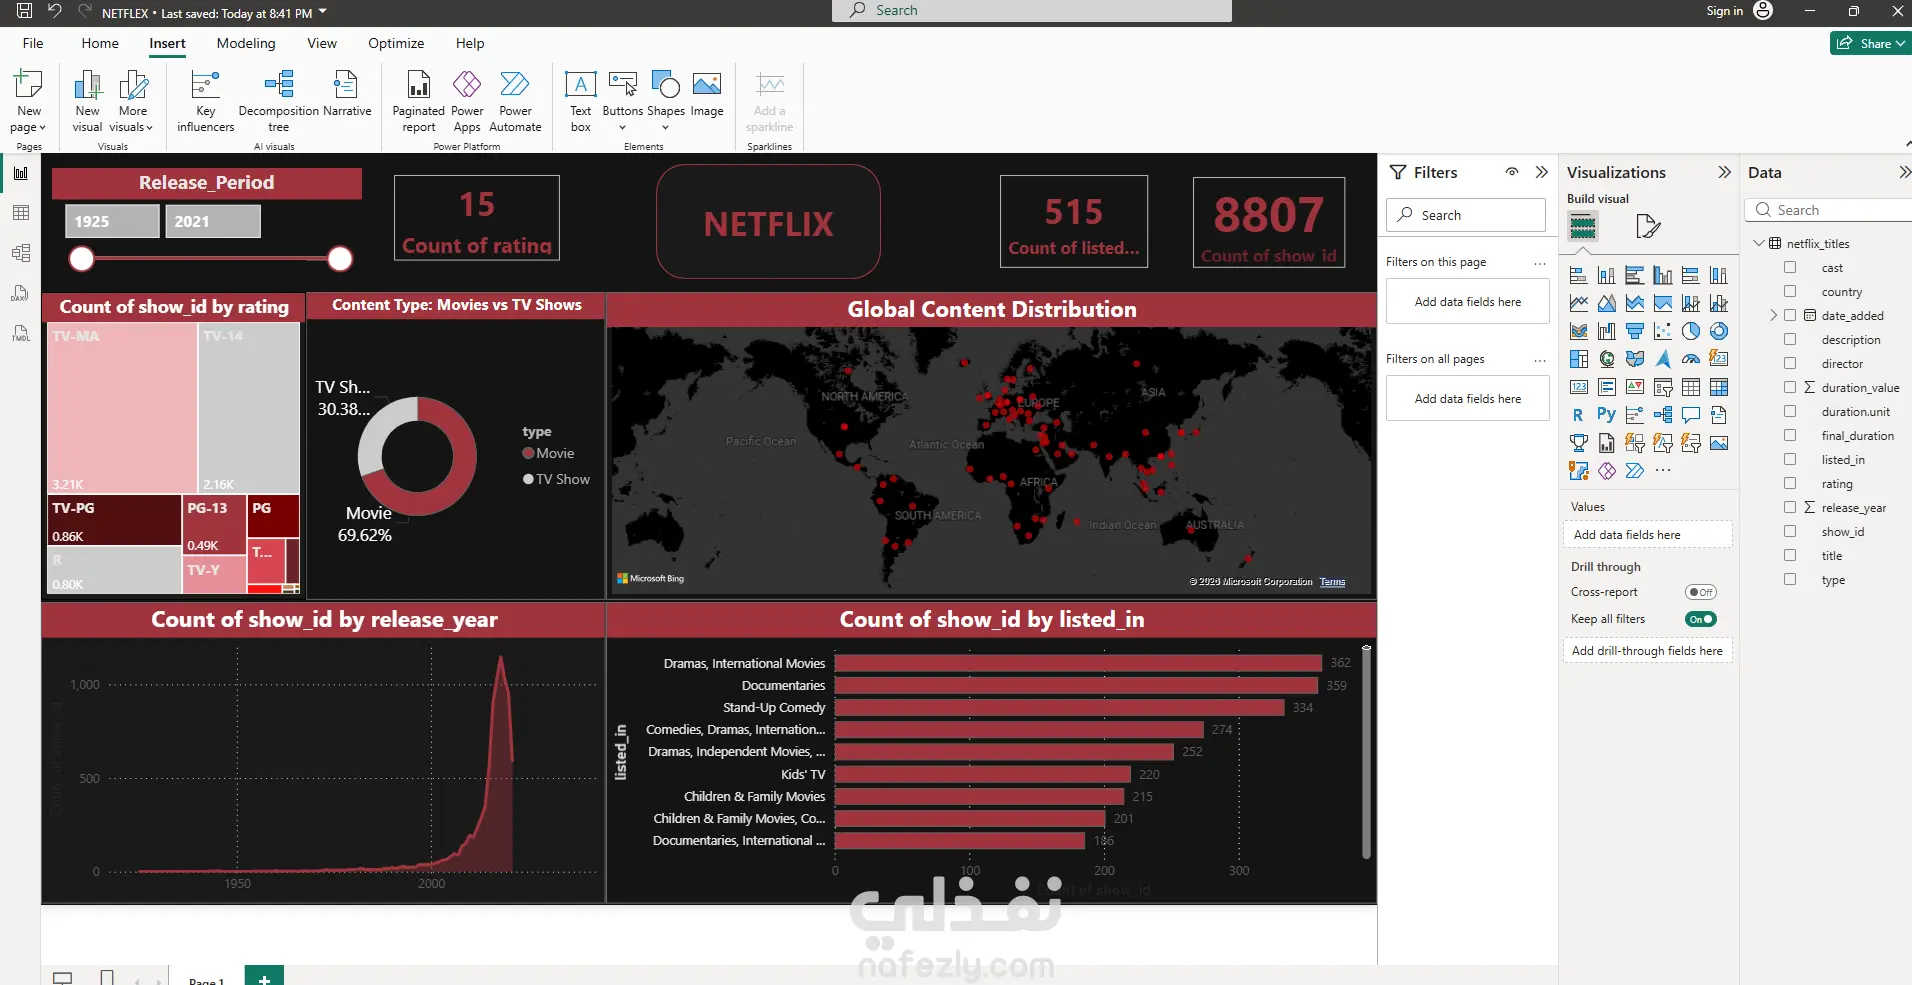Open the Format visual paintbrush tab
1912x985 pixels.
1647,227
